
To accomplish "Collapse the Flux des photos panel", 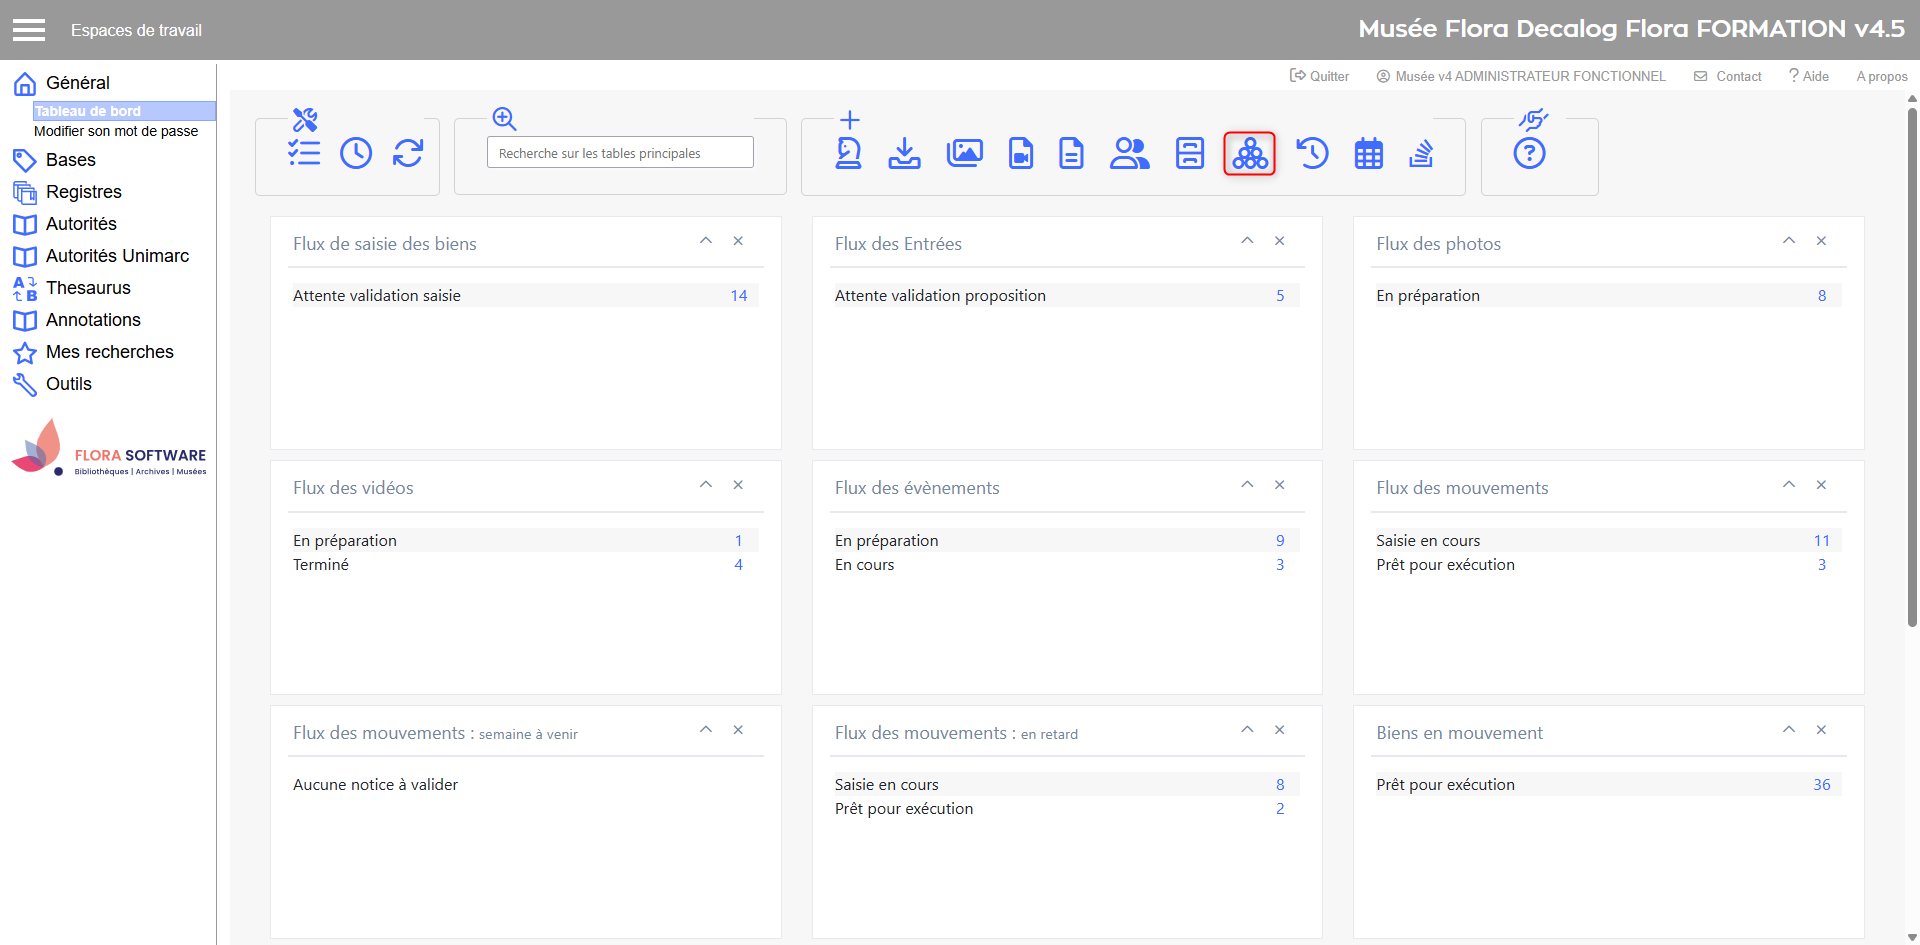I will point(1789,241).
